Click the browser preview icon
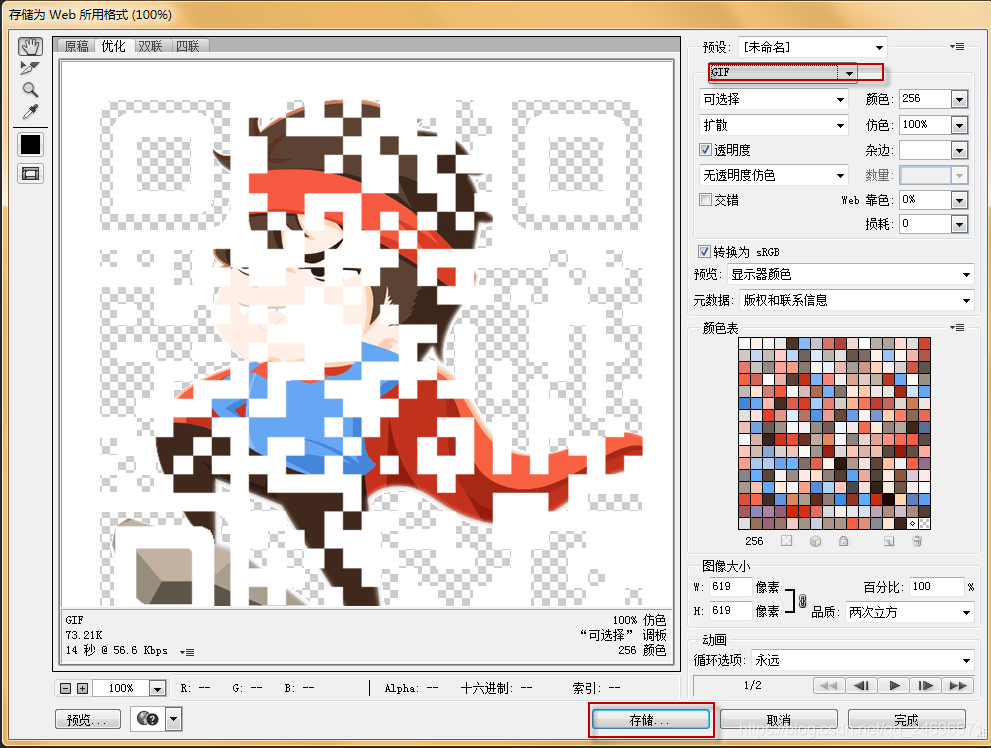Screen dimensions: 991x748 [x=148, y=719]
